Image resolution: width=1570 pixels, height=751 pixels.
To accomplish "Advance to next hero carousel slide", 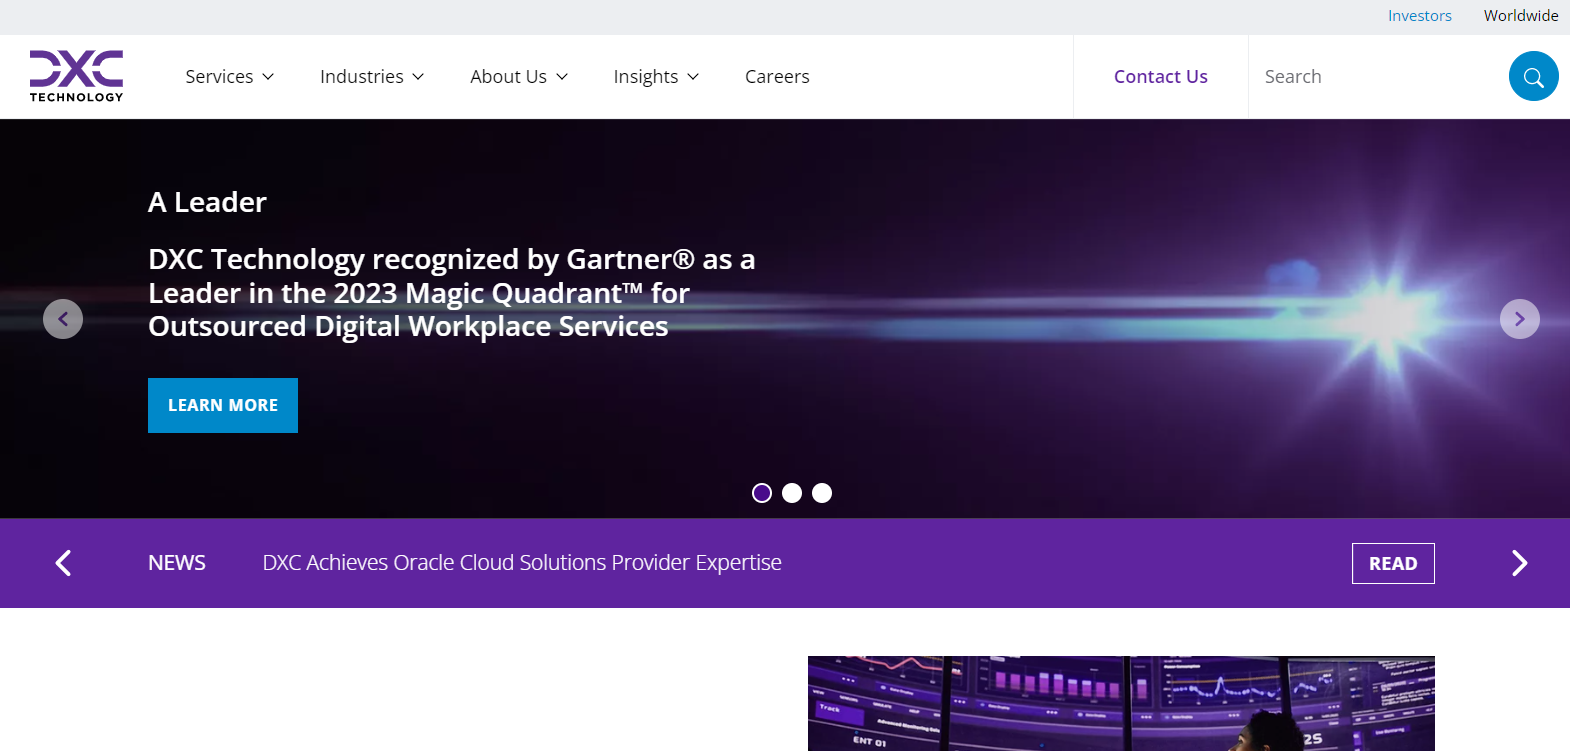I will tap(1519, 319).
